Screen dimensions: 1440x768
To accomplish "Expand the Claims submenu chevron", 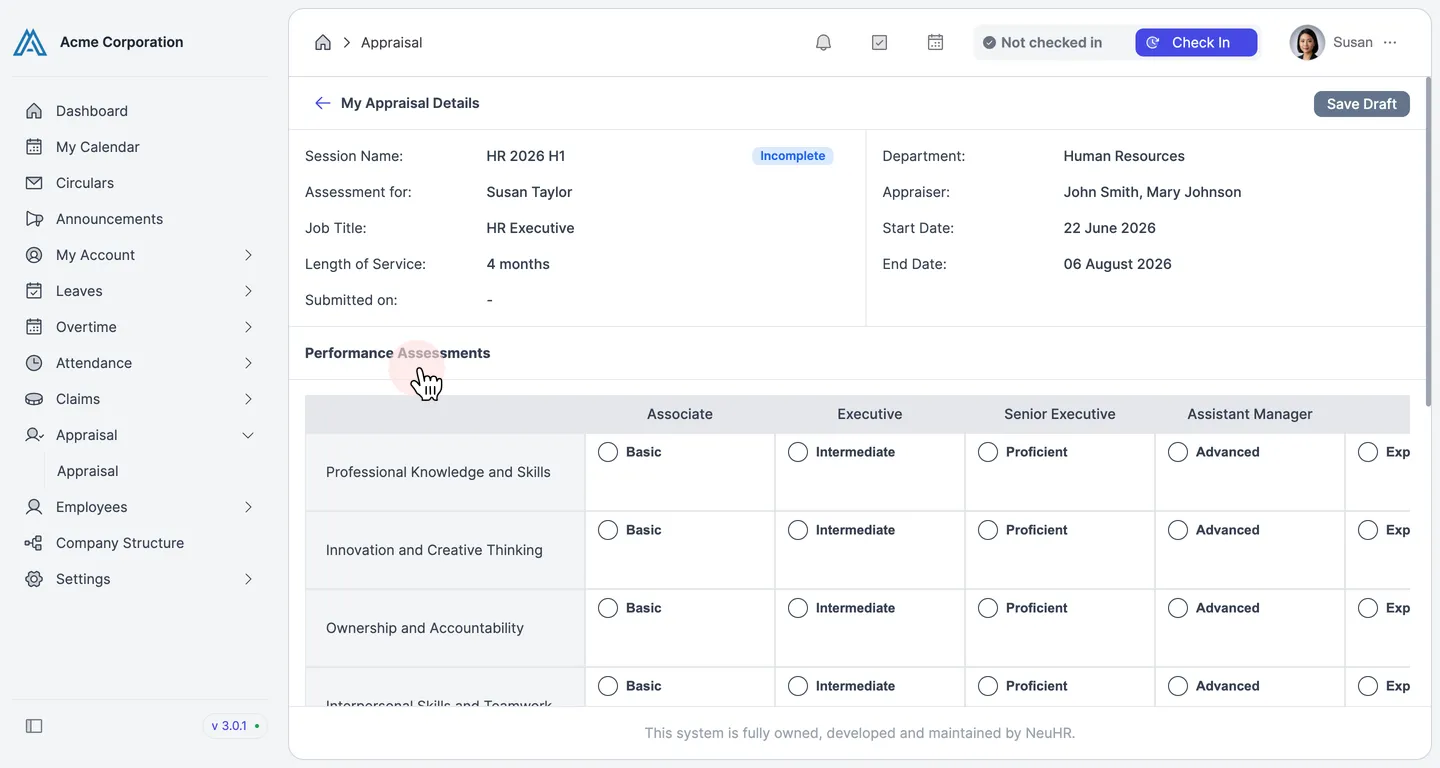I will click(x=248, y=399).
